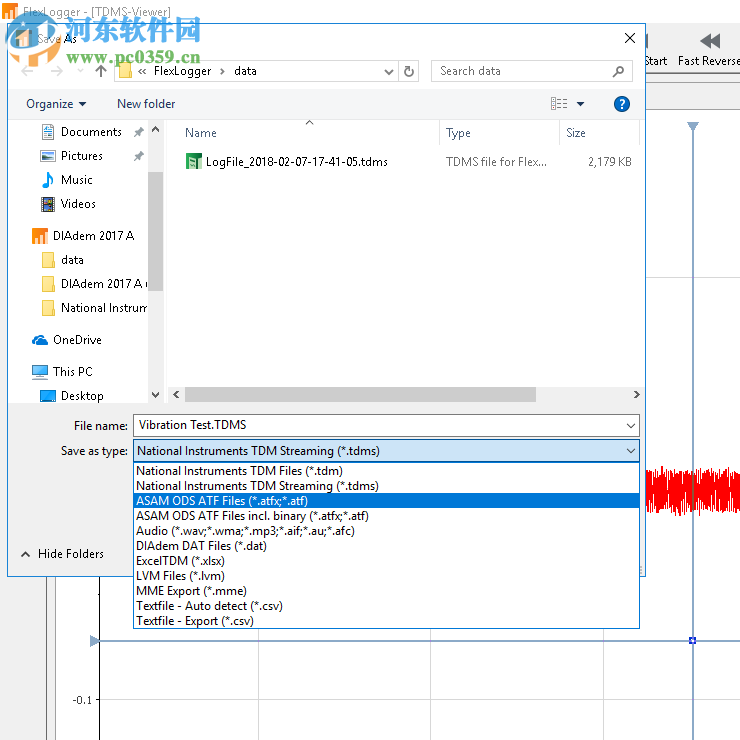
Task: Click the navigation pane scrollbar thumb
Action: pyautogui.click(x=155, y=231)
